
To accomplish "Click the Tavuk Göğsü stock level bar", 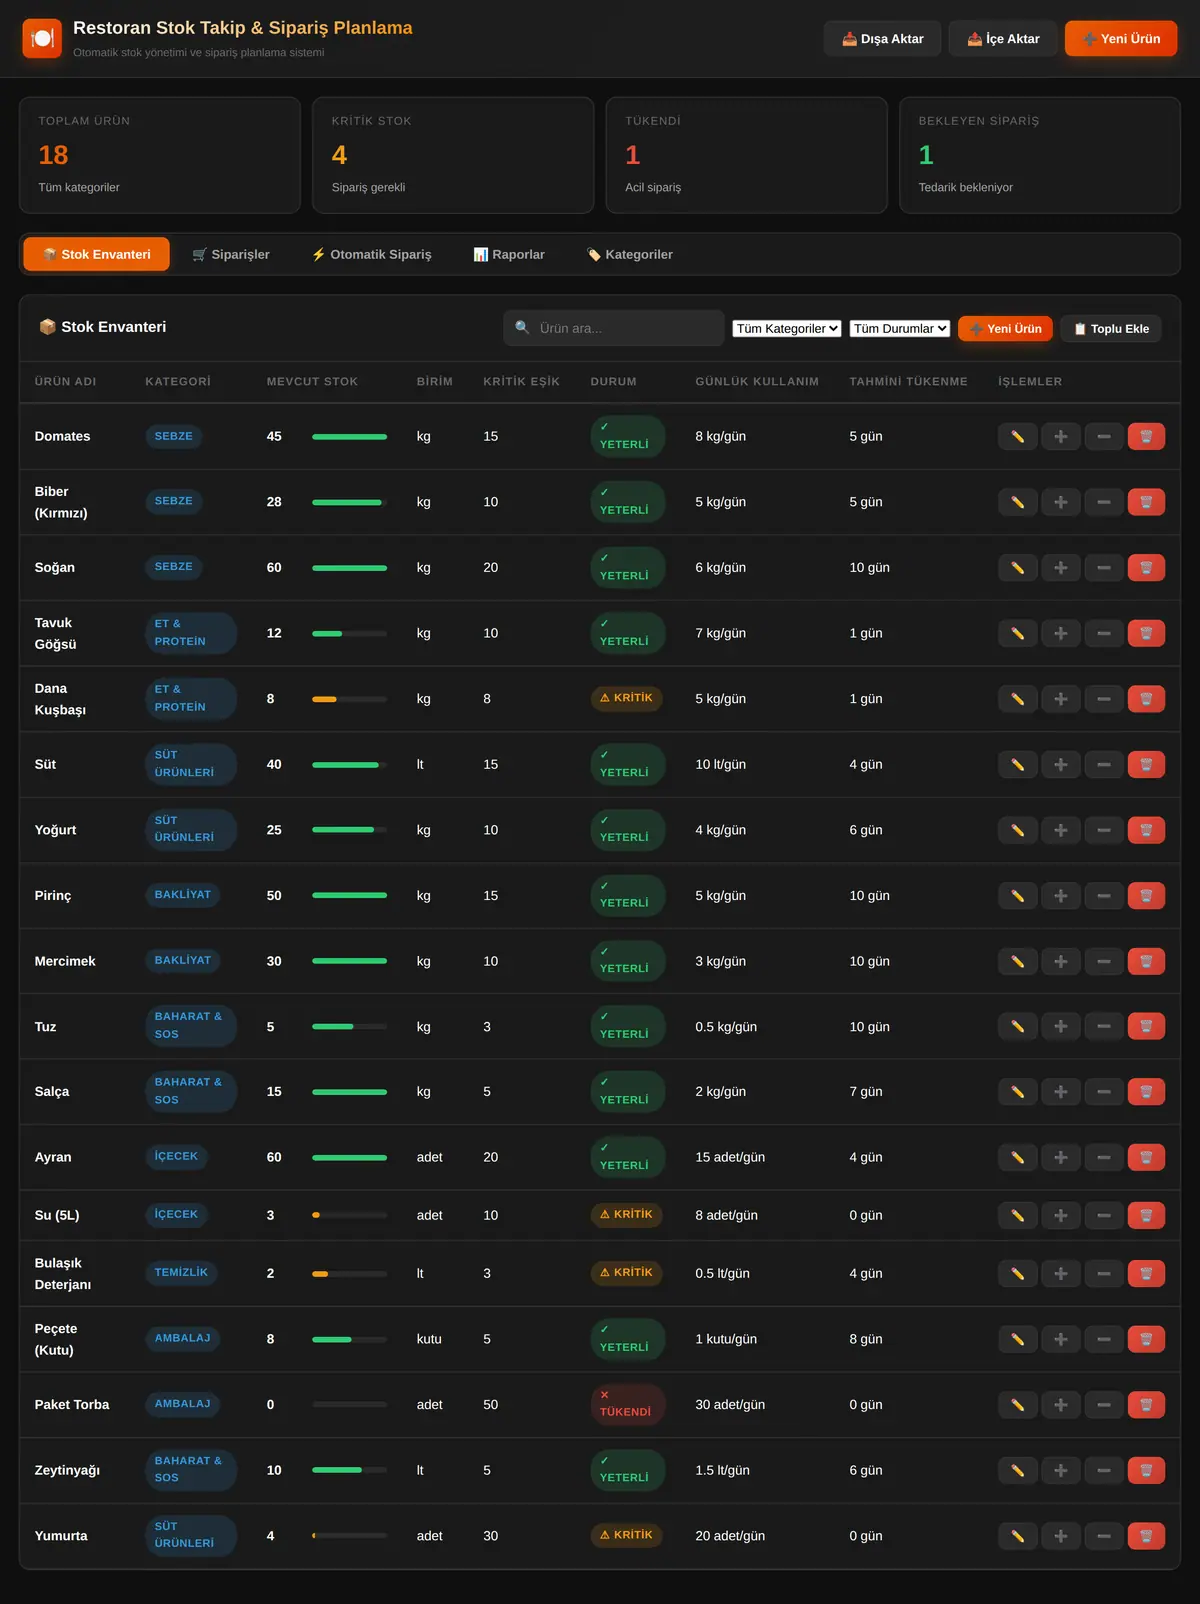I will coord(349,633).
